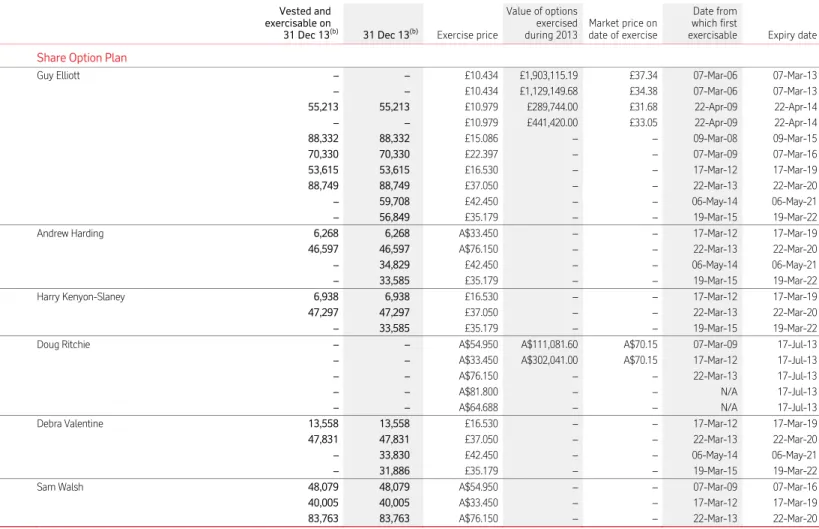Click 'A$70.15' in the A$54.950 Doug Ritchie row
The width and height of the screenshot is (819, 529).
coord(640,344)
